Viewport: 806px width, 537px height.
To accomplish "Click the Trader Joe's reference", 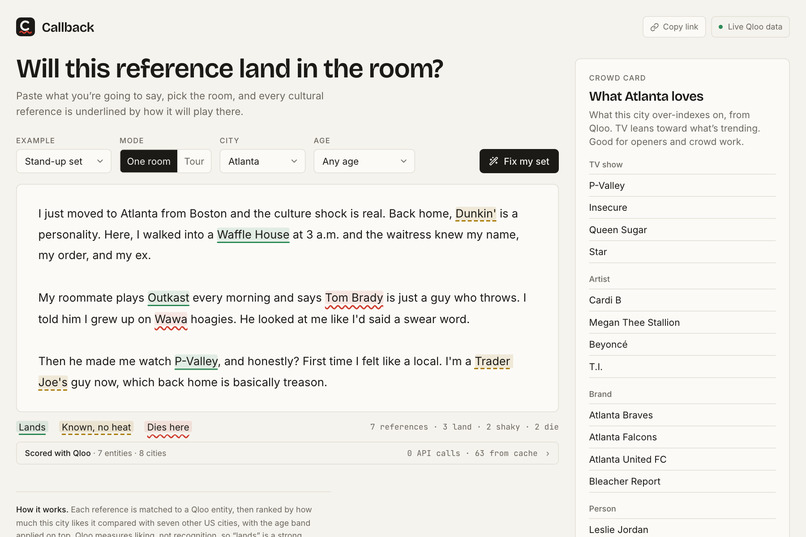I will tap(492, 362).
